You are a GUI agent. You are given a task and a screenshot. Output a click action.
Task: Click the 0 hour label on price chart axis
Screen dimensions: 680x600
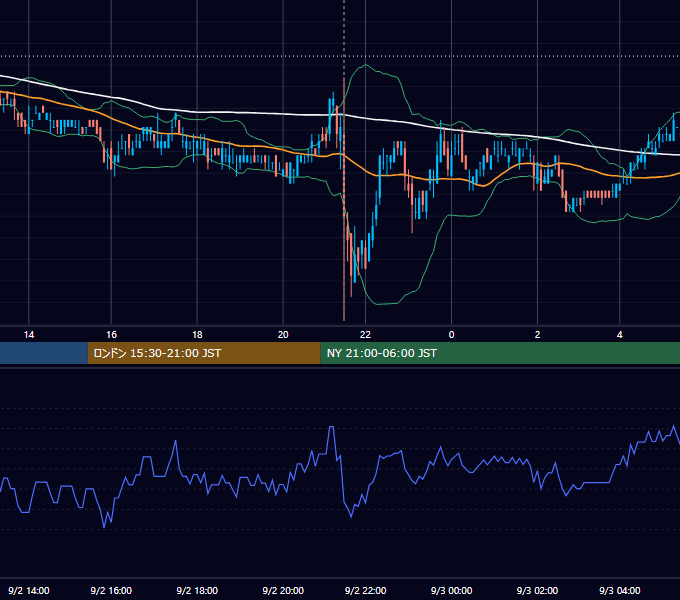click(x=451, y=335)
